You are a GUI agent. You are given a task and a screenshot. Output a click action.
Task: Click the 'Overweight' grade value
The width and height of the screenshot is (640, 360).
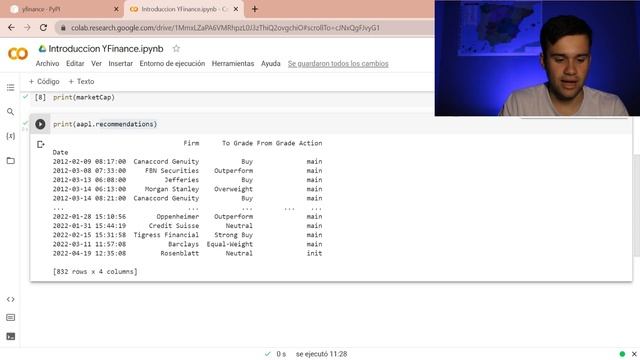coord(233,189)
